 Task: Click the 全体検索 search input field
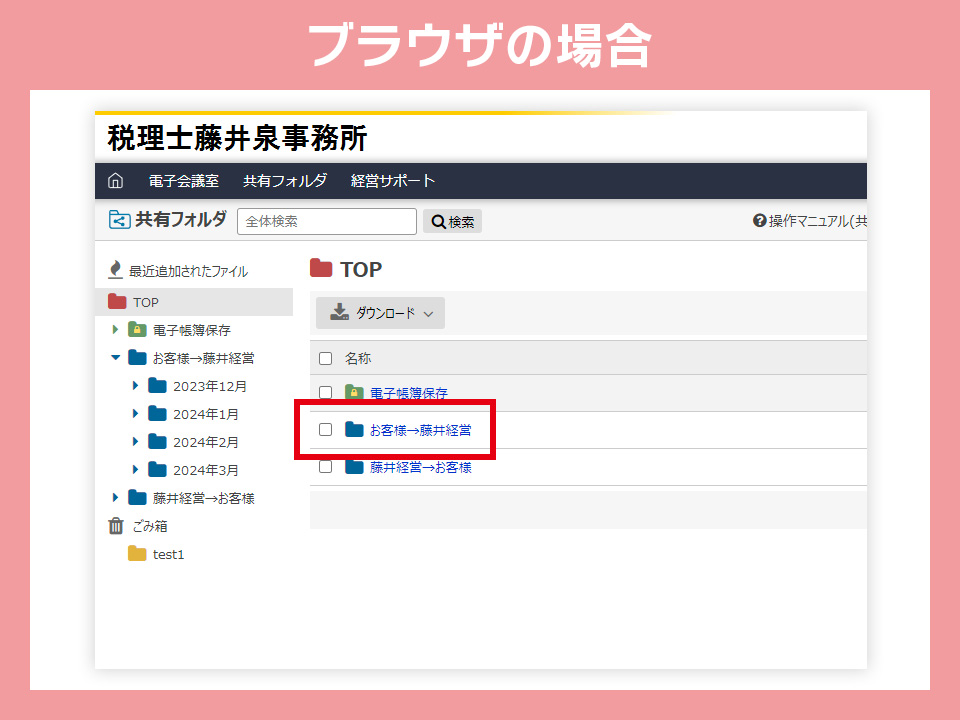point(326,221)
